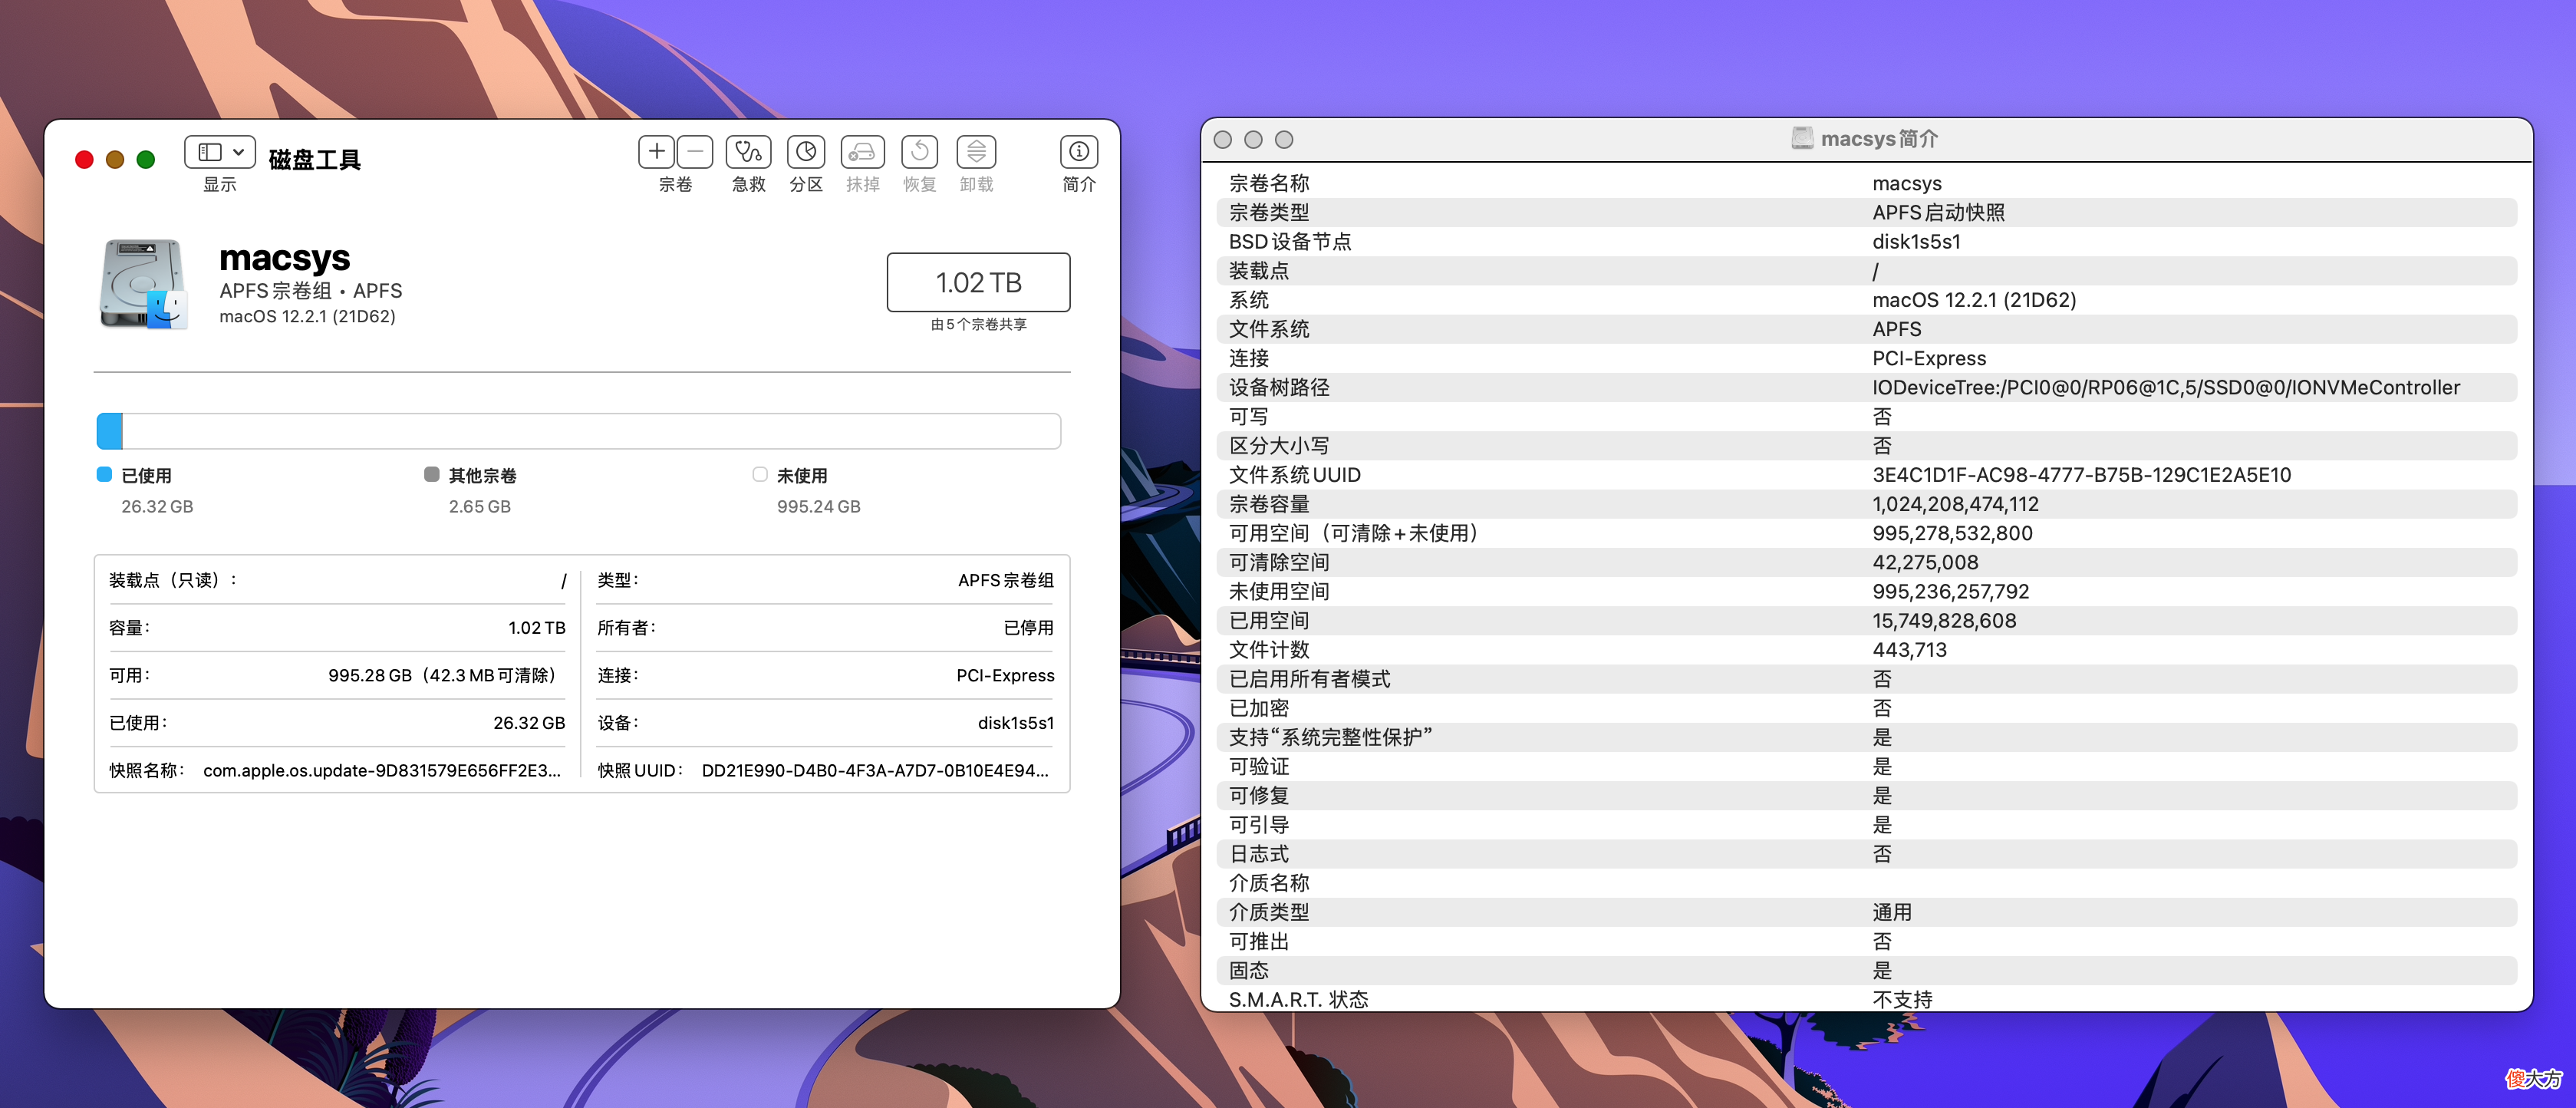The width and height of the screenshot is (2576, 1108).
Task: Click the 设备 disk1s5s1 value in Disk Utility
Action: (1015, 723)
